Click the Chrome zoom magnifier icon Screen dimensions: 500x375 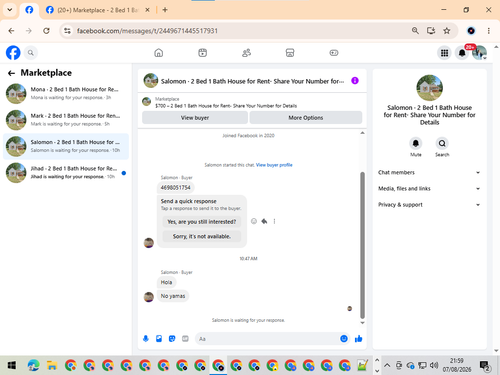tap(415, 31)
